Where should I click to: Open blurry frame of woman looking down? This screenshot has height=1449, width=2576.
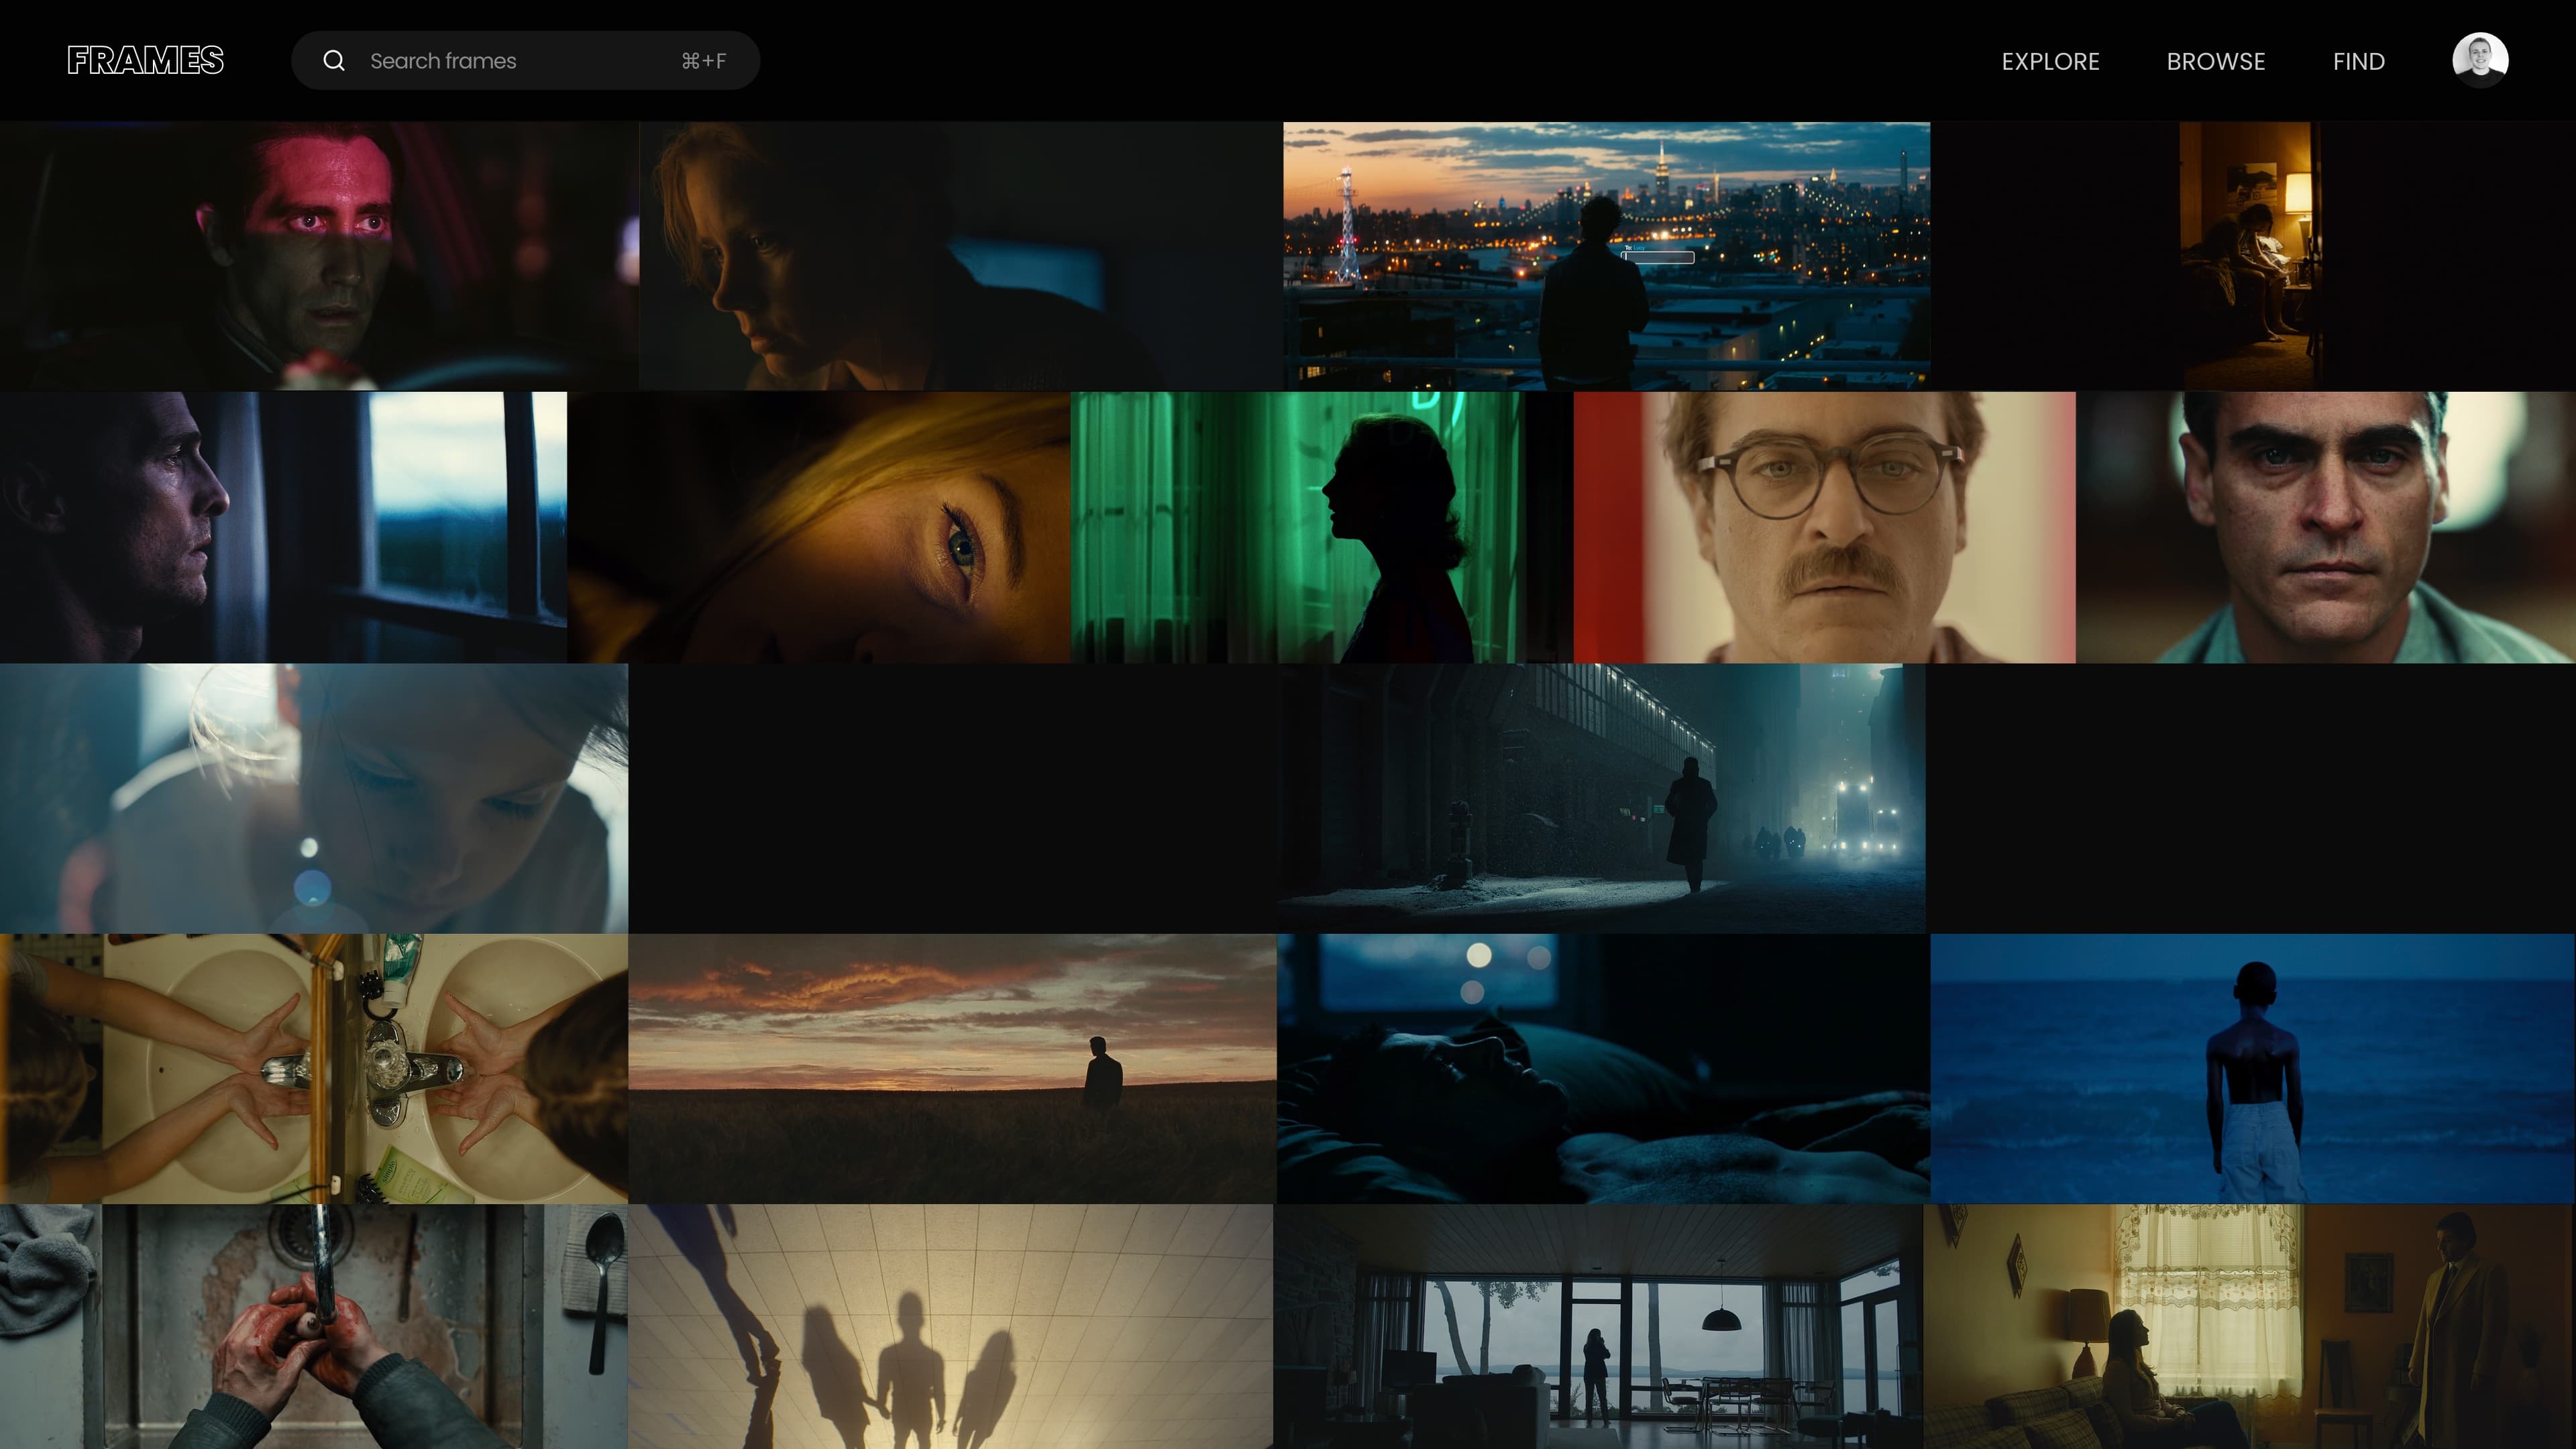pyautogui.click(x=314, y=798)
